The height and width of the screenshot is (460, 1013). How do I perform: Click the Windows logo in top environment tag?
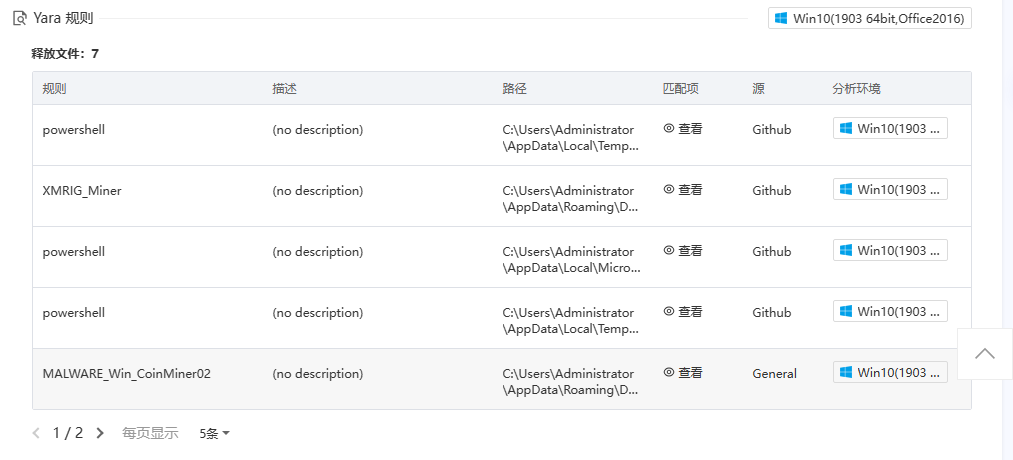coord(781,19)
